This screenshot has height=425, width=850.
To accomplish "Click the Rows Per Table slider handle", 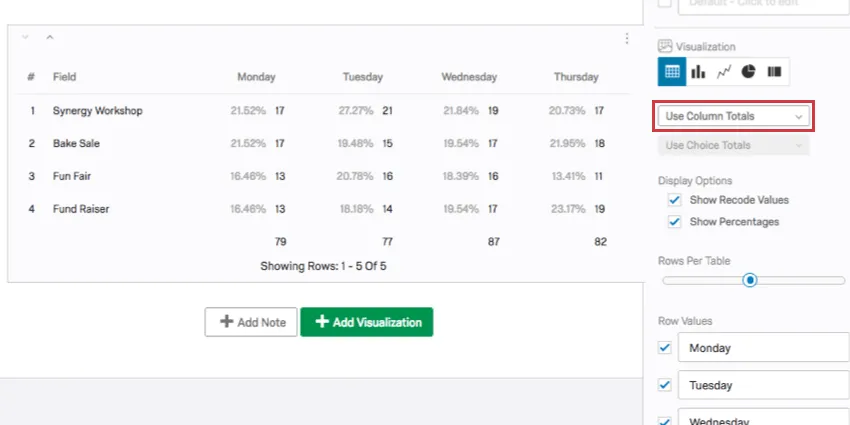I will [750, 281].
